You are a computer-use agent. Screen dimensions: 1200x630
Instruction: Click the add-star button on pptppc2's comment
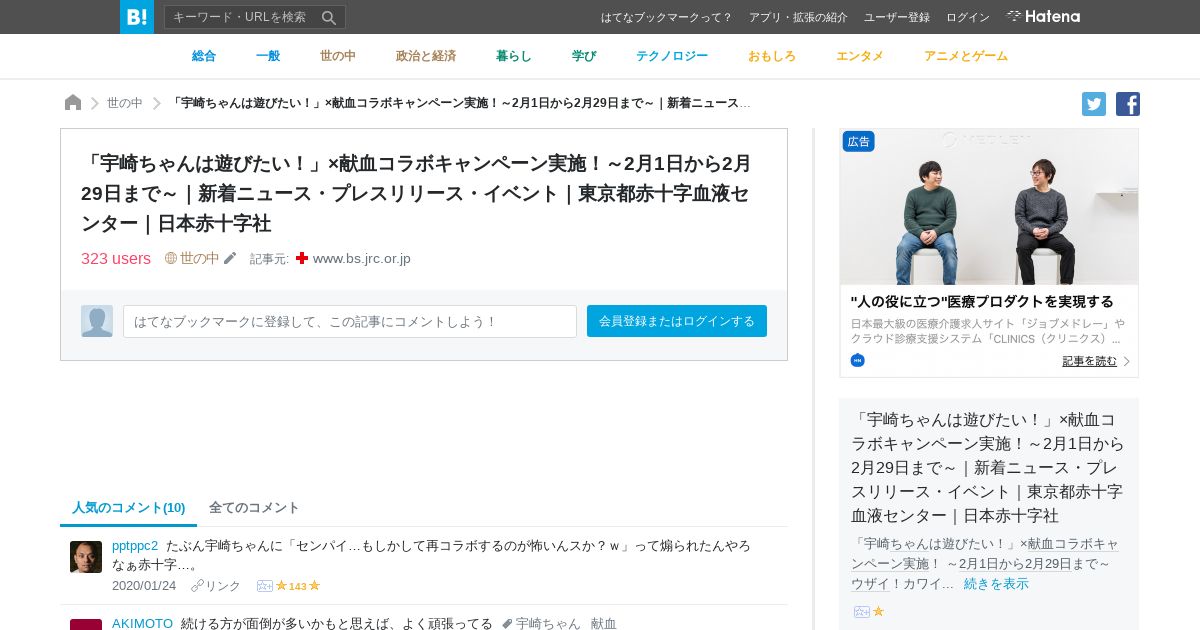tap(265, 586)
